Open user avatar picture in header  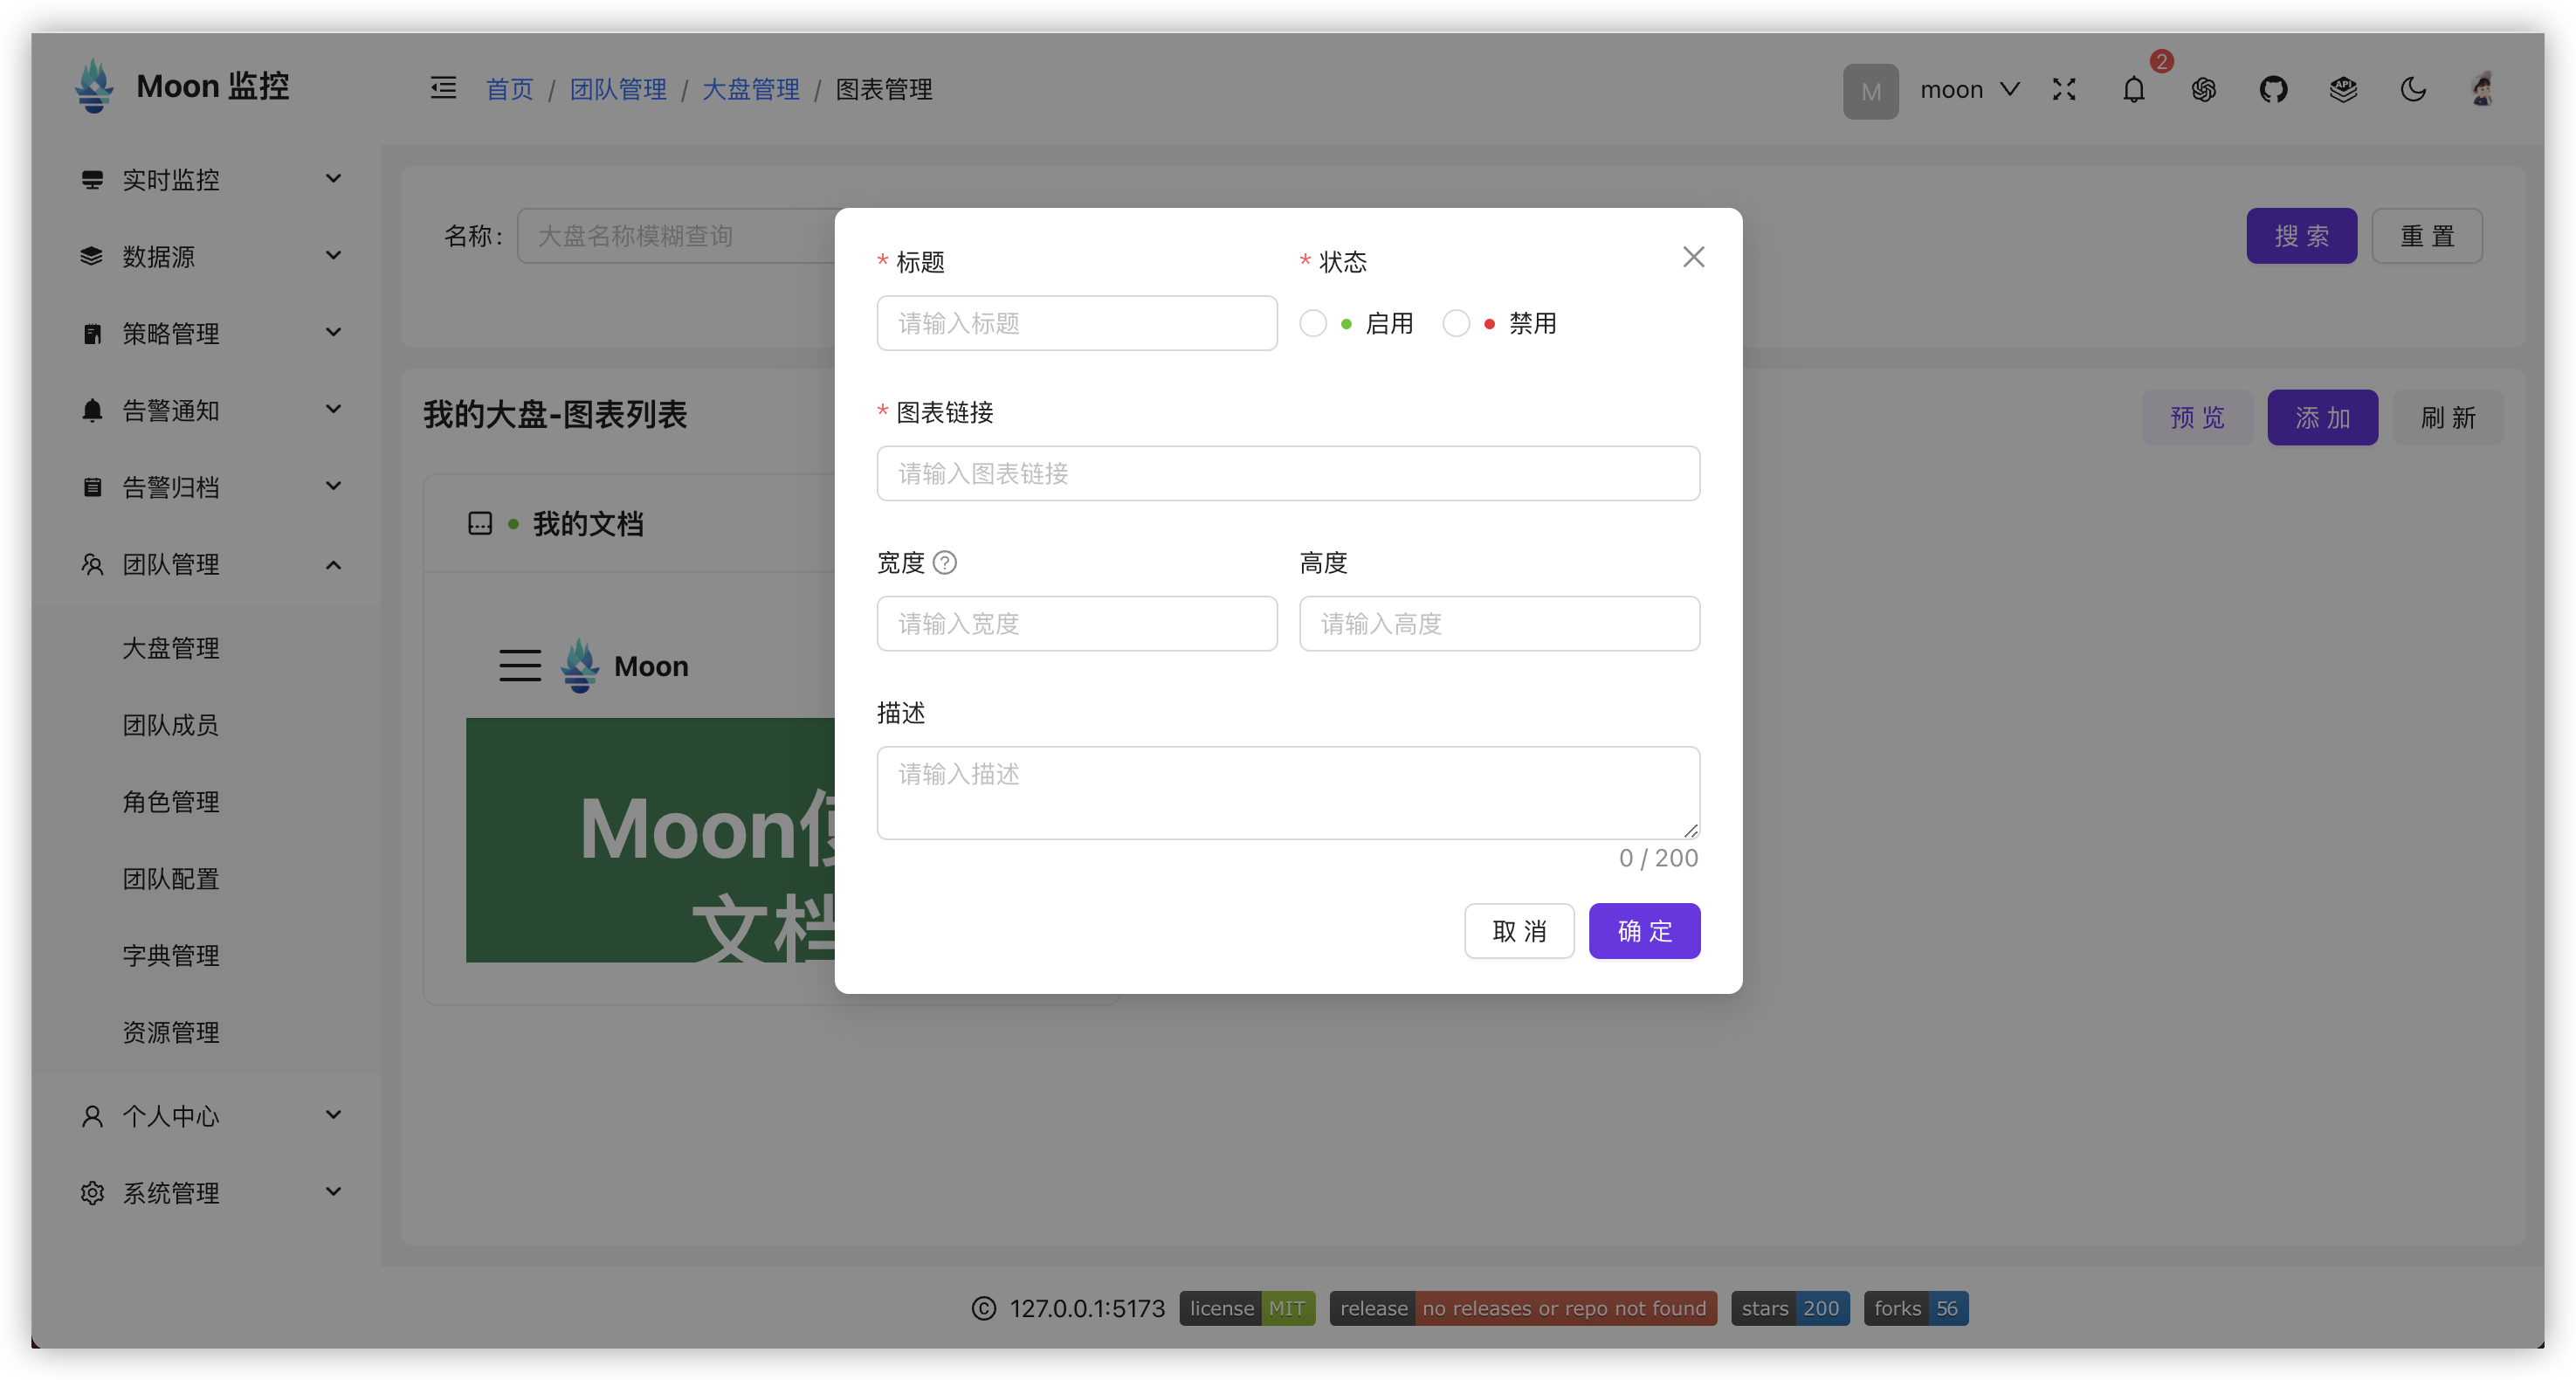coord(2483,90)
